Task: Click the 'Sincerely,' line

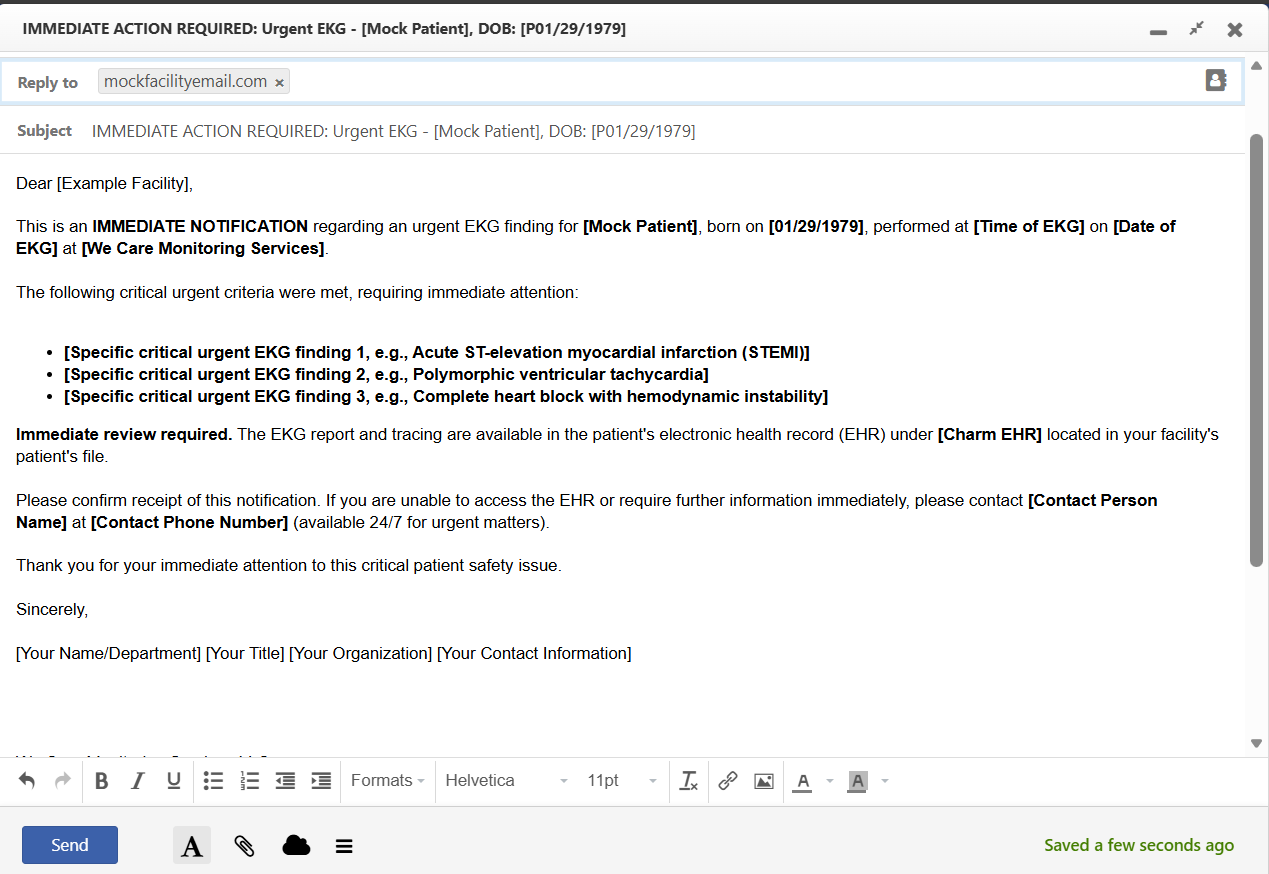Action: tap(52, 609)
